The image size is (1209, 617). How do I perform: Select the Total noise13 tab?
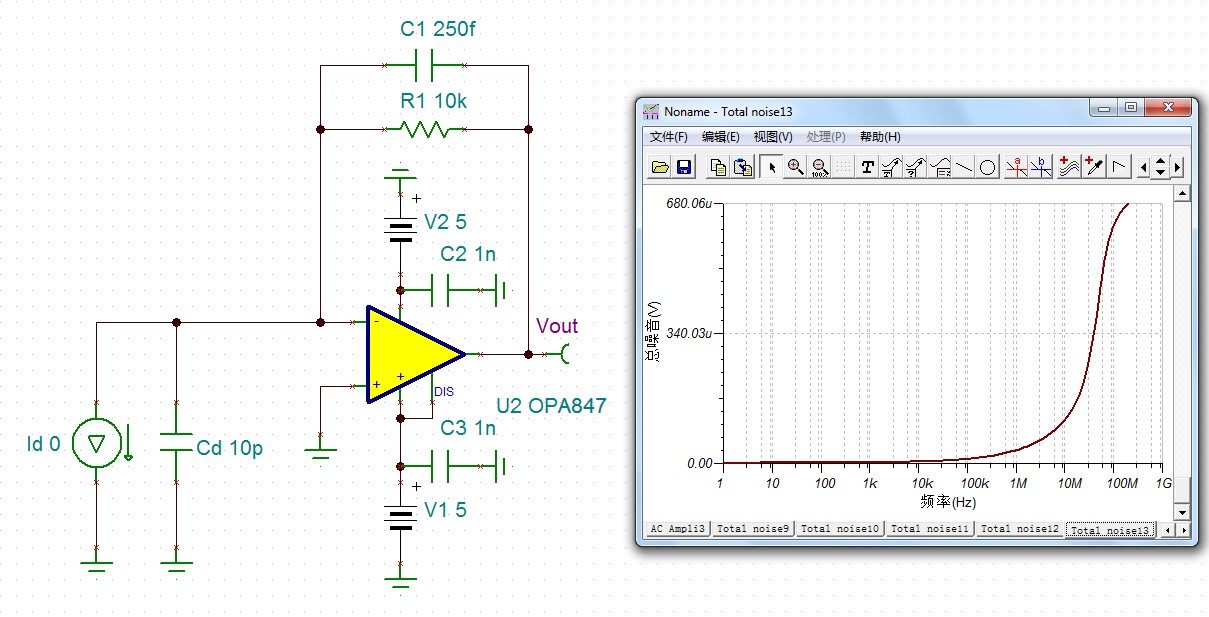pos(1110,529)
